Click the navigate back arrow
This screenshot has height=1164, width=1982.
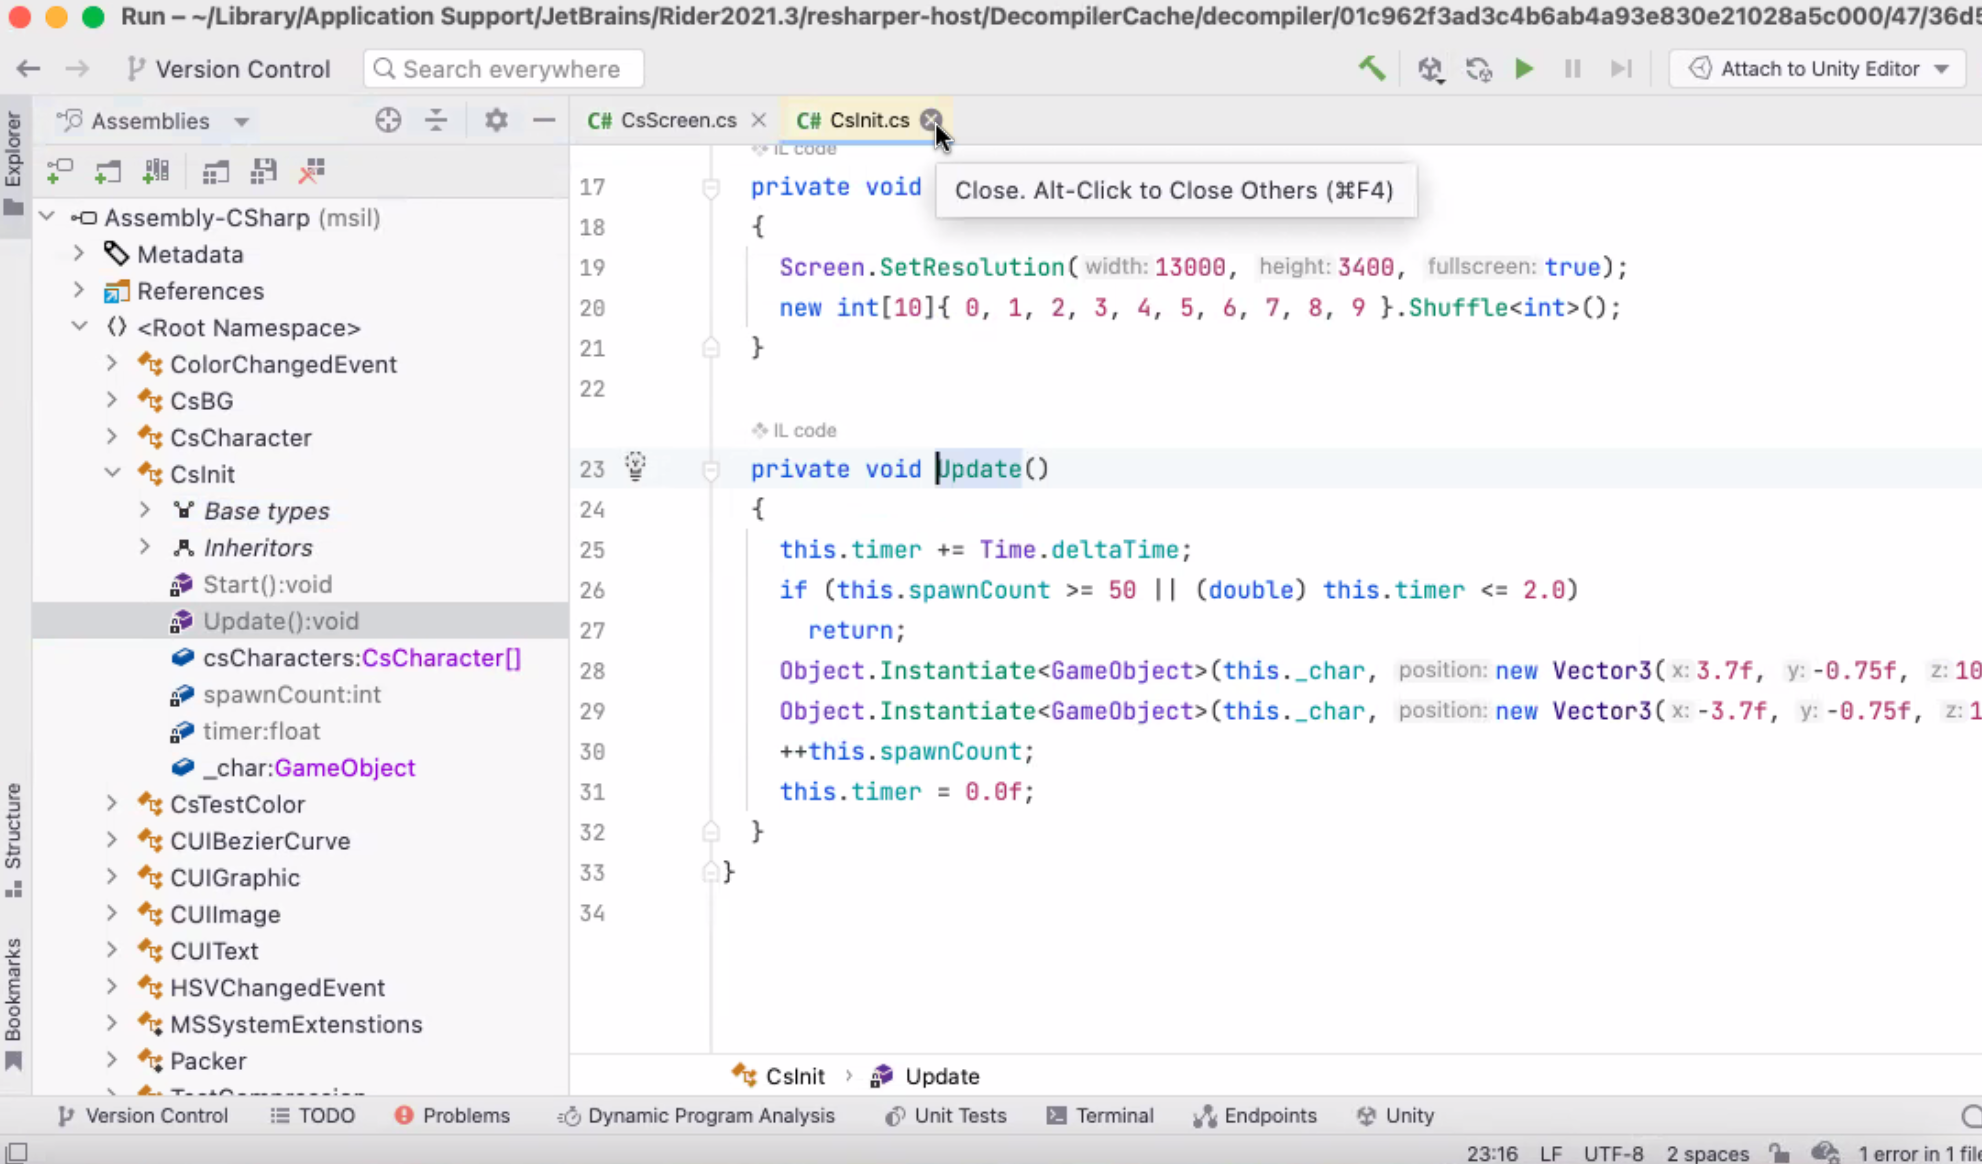[28, 69]
